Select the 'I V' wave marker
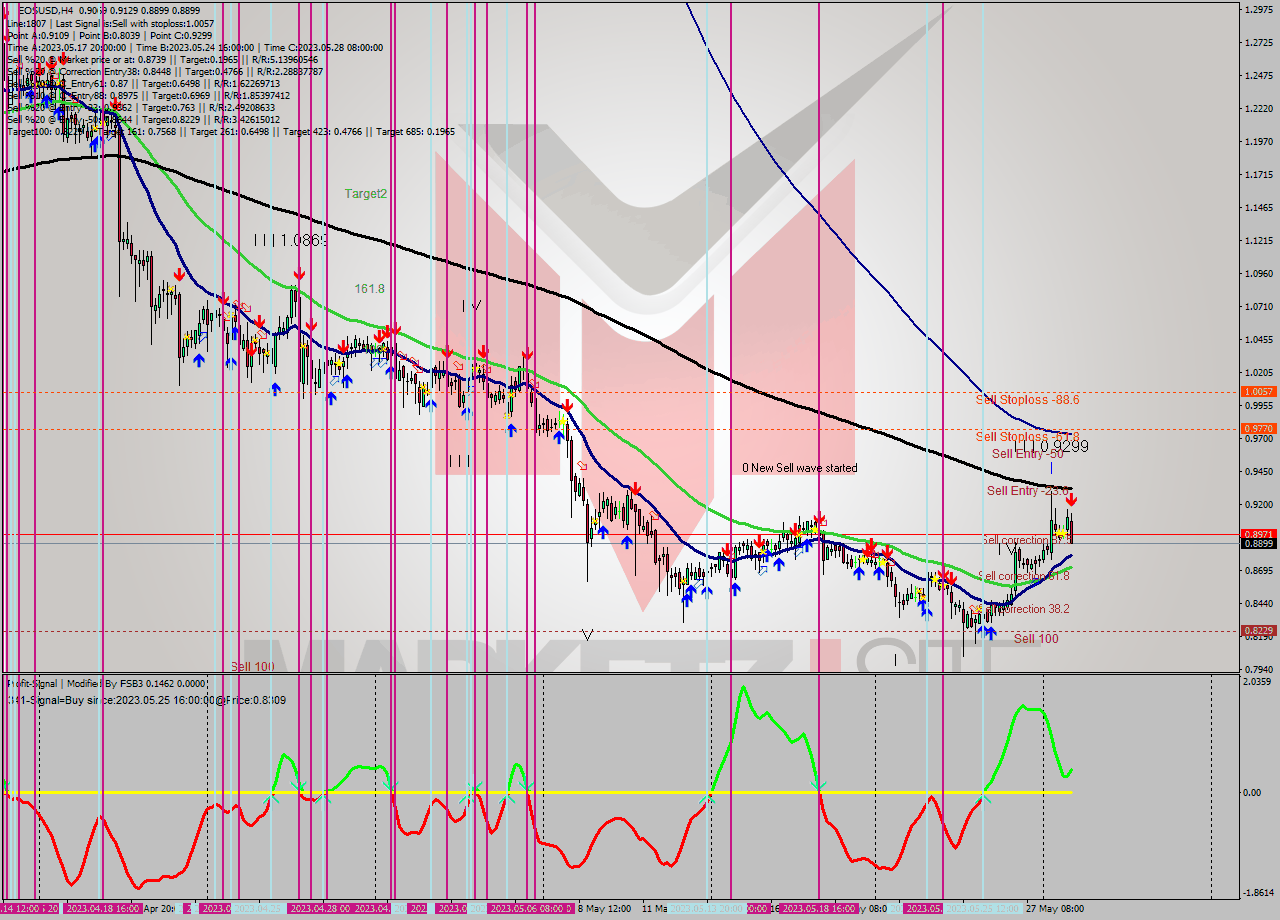This screenshot has width=1280, height=920. (472, 305)
